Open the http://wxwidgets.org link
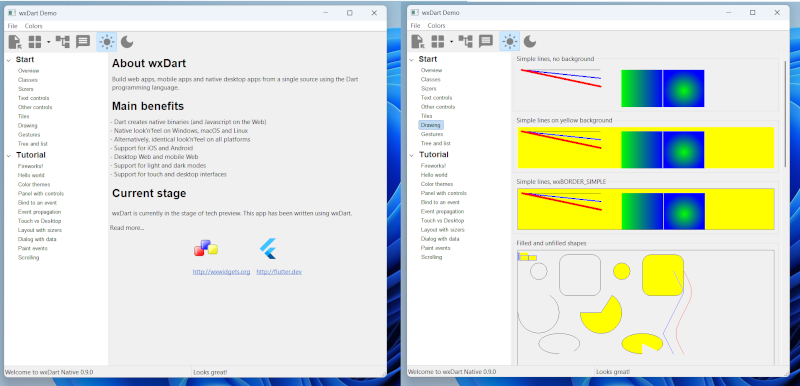The width and height of the screenshot is (800, 386). 221,272
